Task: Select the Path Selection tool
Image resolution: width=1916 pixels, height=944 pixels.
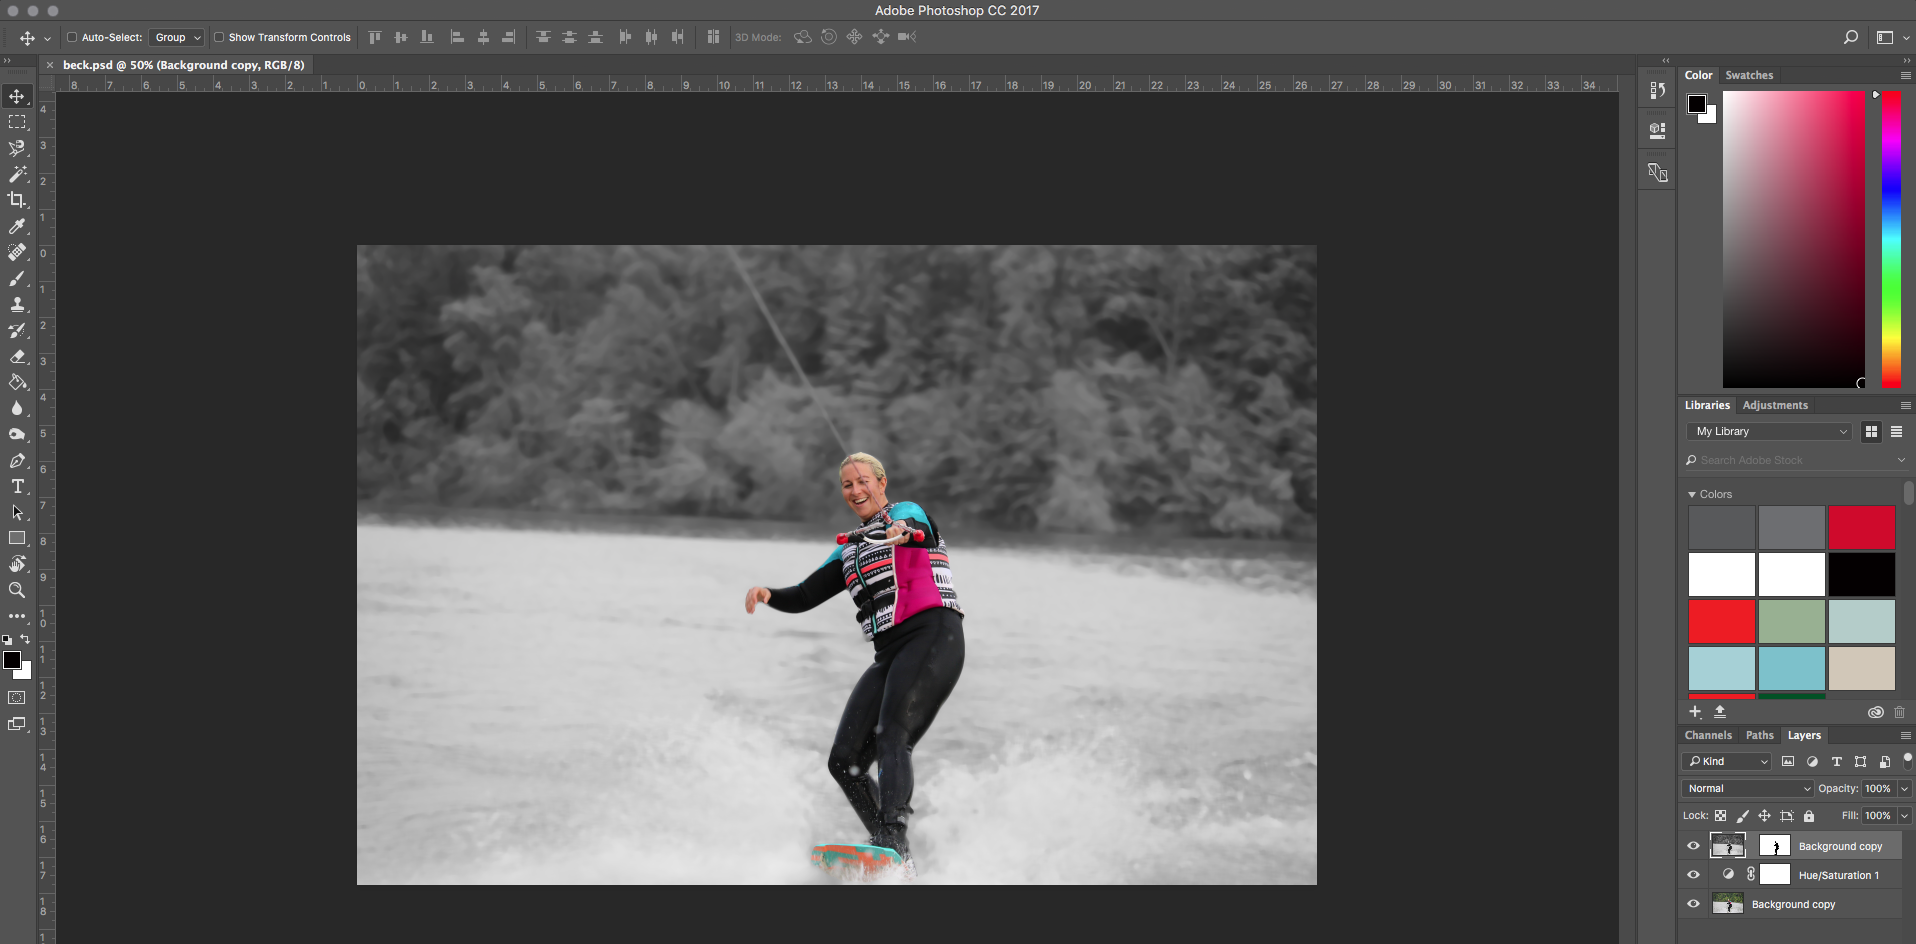Action: pyautogui.click(x=17, y=512)
